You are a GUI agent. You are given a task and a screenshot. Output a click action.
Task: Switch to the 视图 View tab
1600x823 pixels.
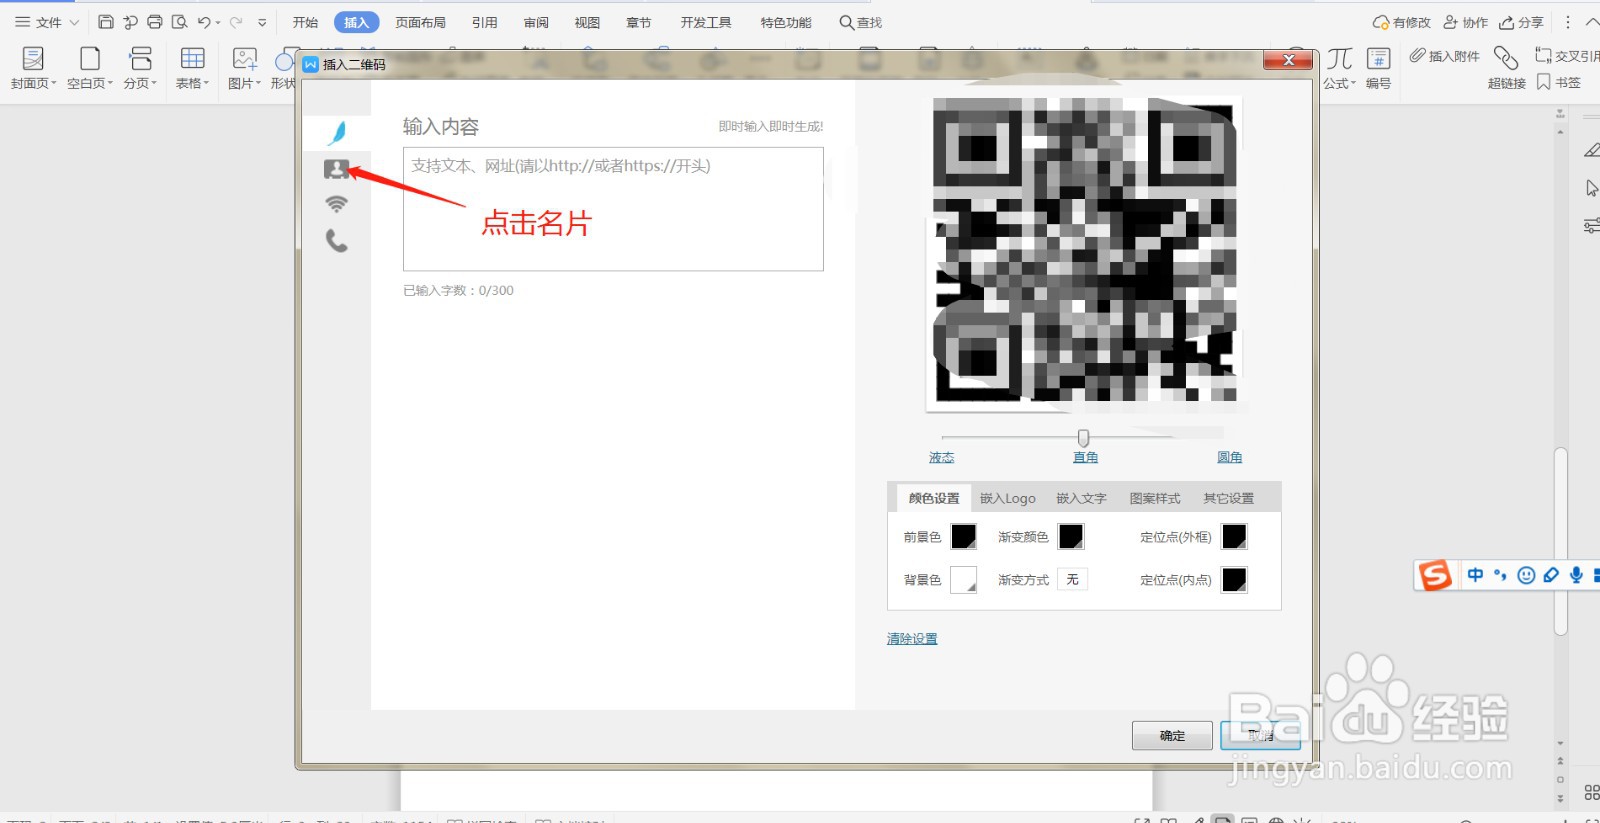click(587, 22)
